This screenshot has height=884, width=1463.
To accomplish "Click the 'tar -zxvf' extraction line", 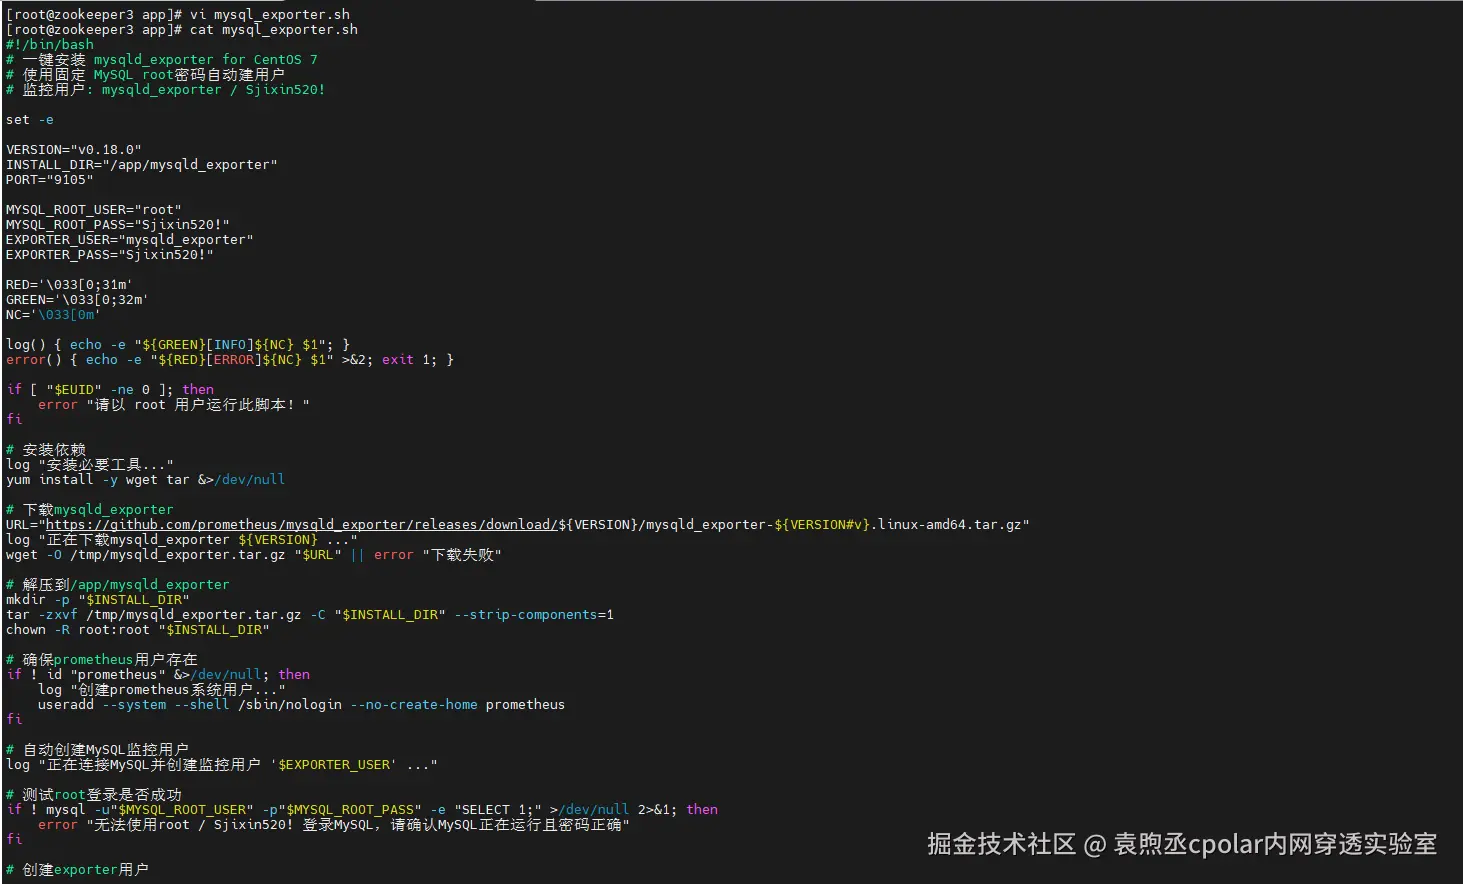I will coord(310,615).
